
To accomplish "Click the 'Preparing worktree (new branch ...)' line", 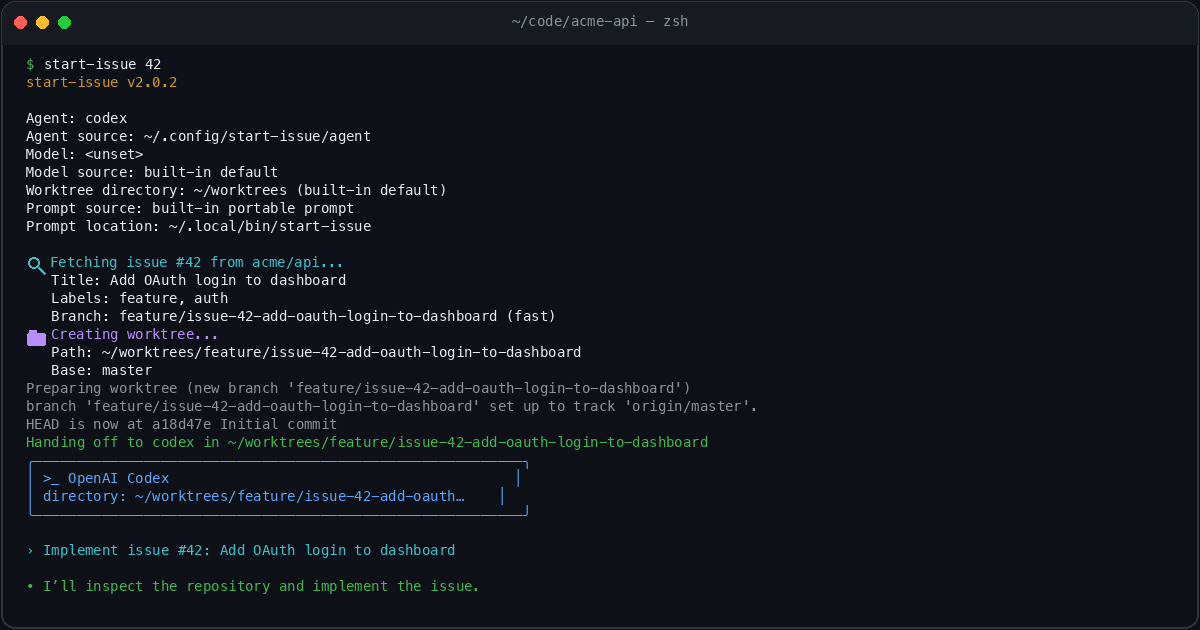I will (358, 388).
